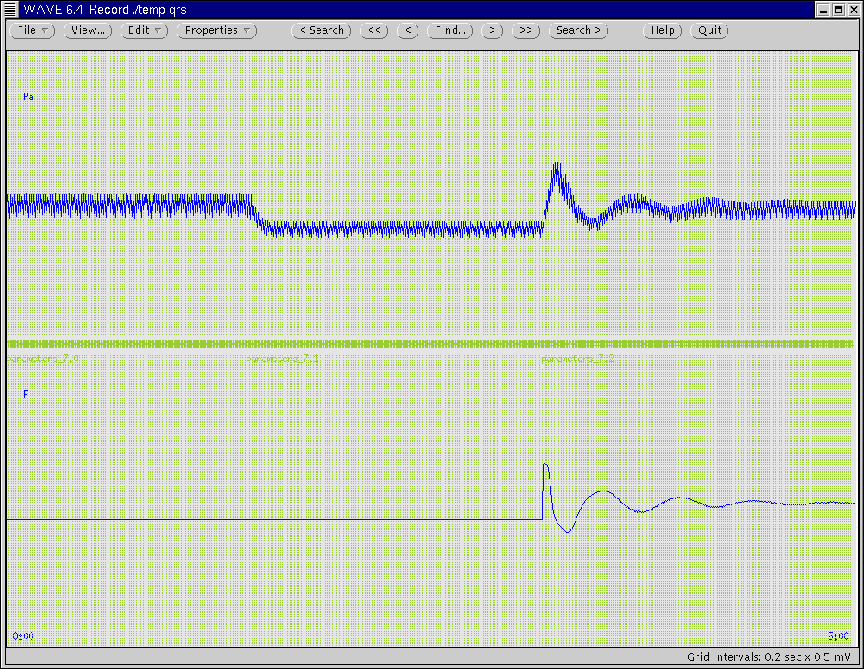Viewport: 864px width, 669px height.
Task: Select the parameters_7_1 annotation marker
Action: tap(282, 357)
